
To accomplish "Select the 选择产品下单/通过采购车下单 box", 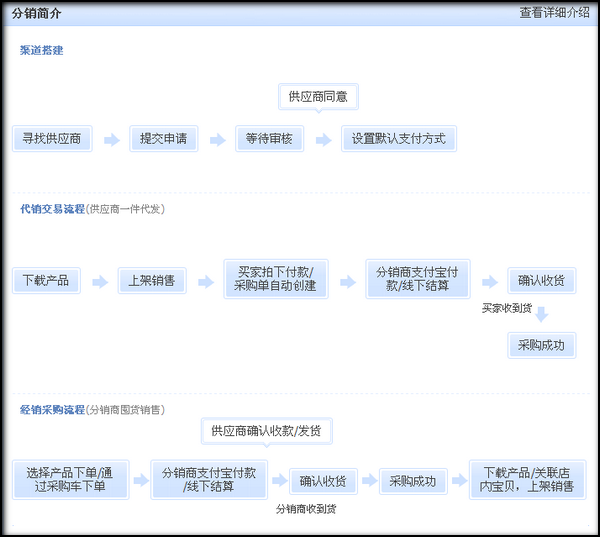I will coord(71,480).
